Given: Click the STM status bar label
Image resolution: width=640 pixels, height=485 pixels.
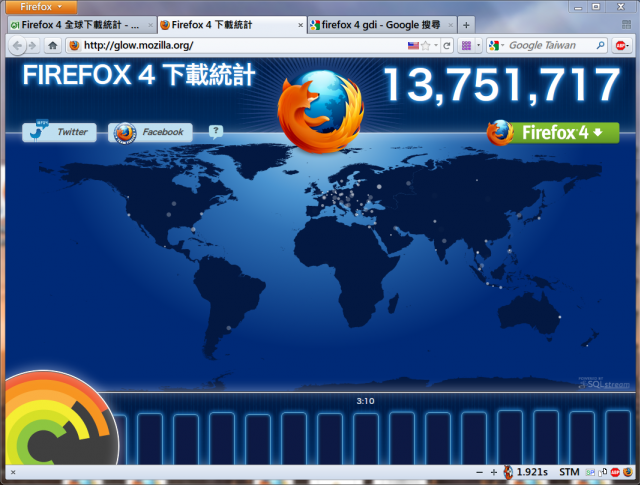Looking at the screenshot, I should (x=569, y=472).
